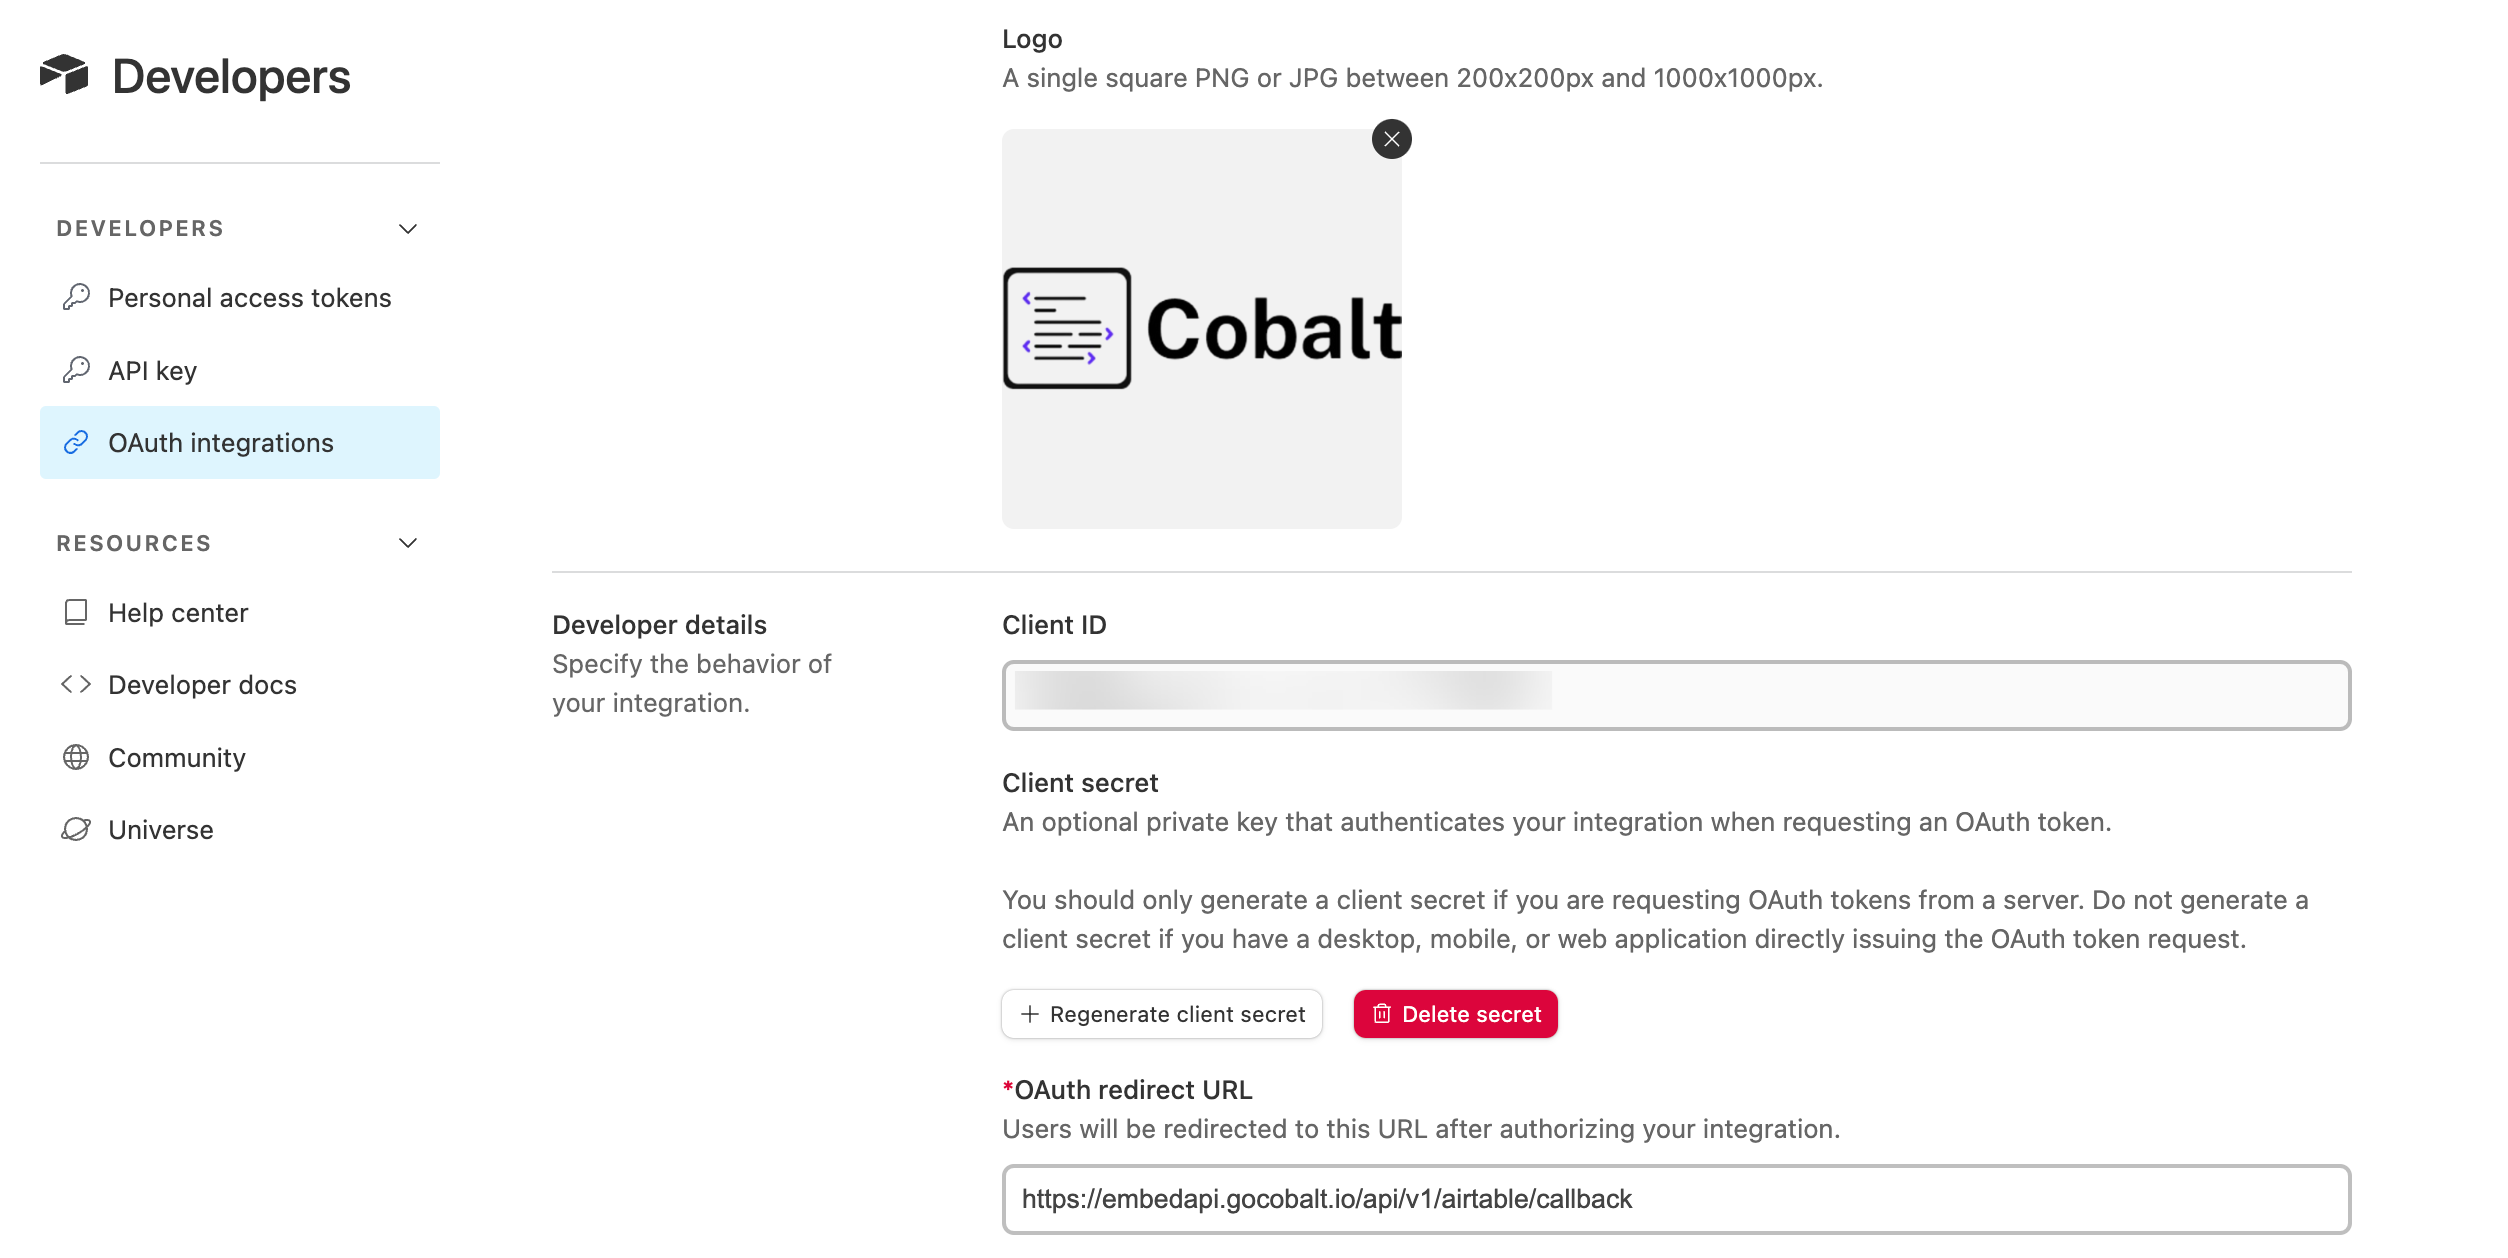The image size is (2508, 1258).
Task: Focus the OAuth redirect URL field
Action: tap(1676, 1199)
